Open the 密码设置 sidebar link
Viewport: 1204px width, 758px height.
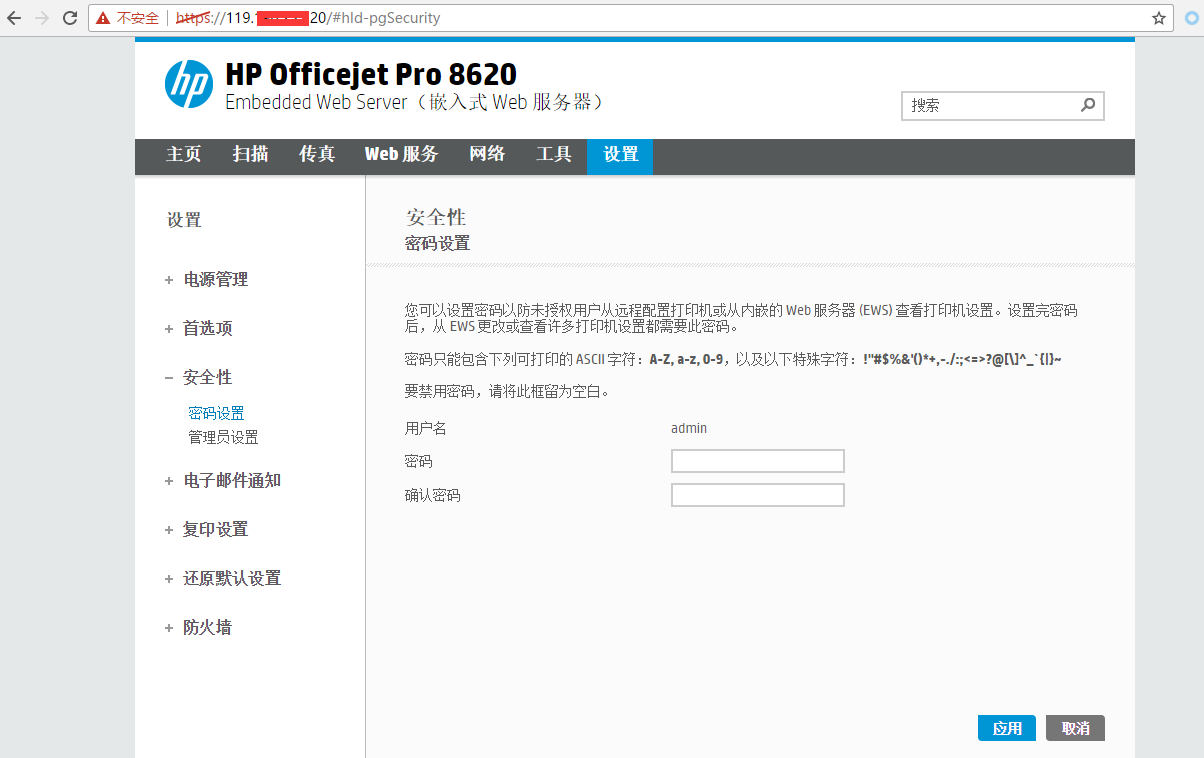coord(216,413)
